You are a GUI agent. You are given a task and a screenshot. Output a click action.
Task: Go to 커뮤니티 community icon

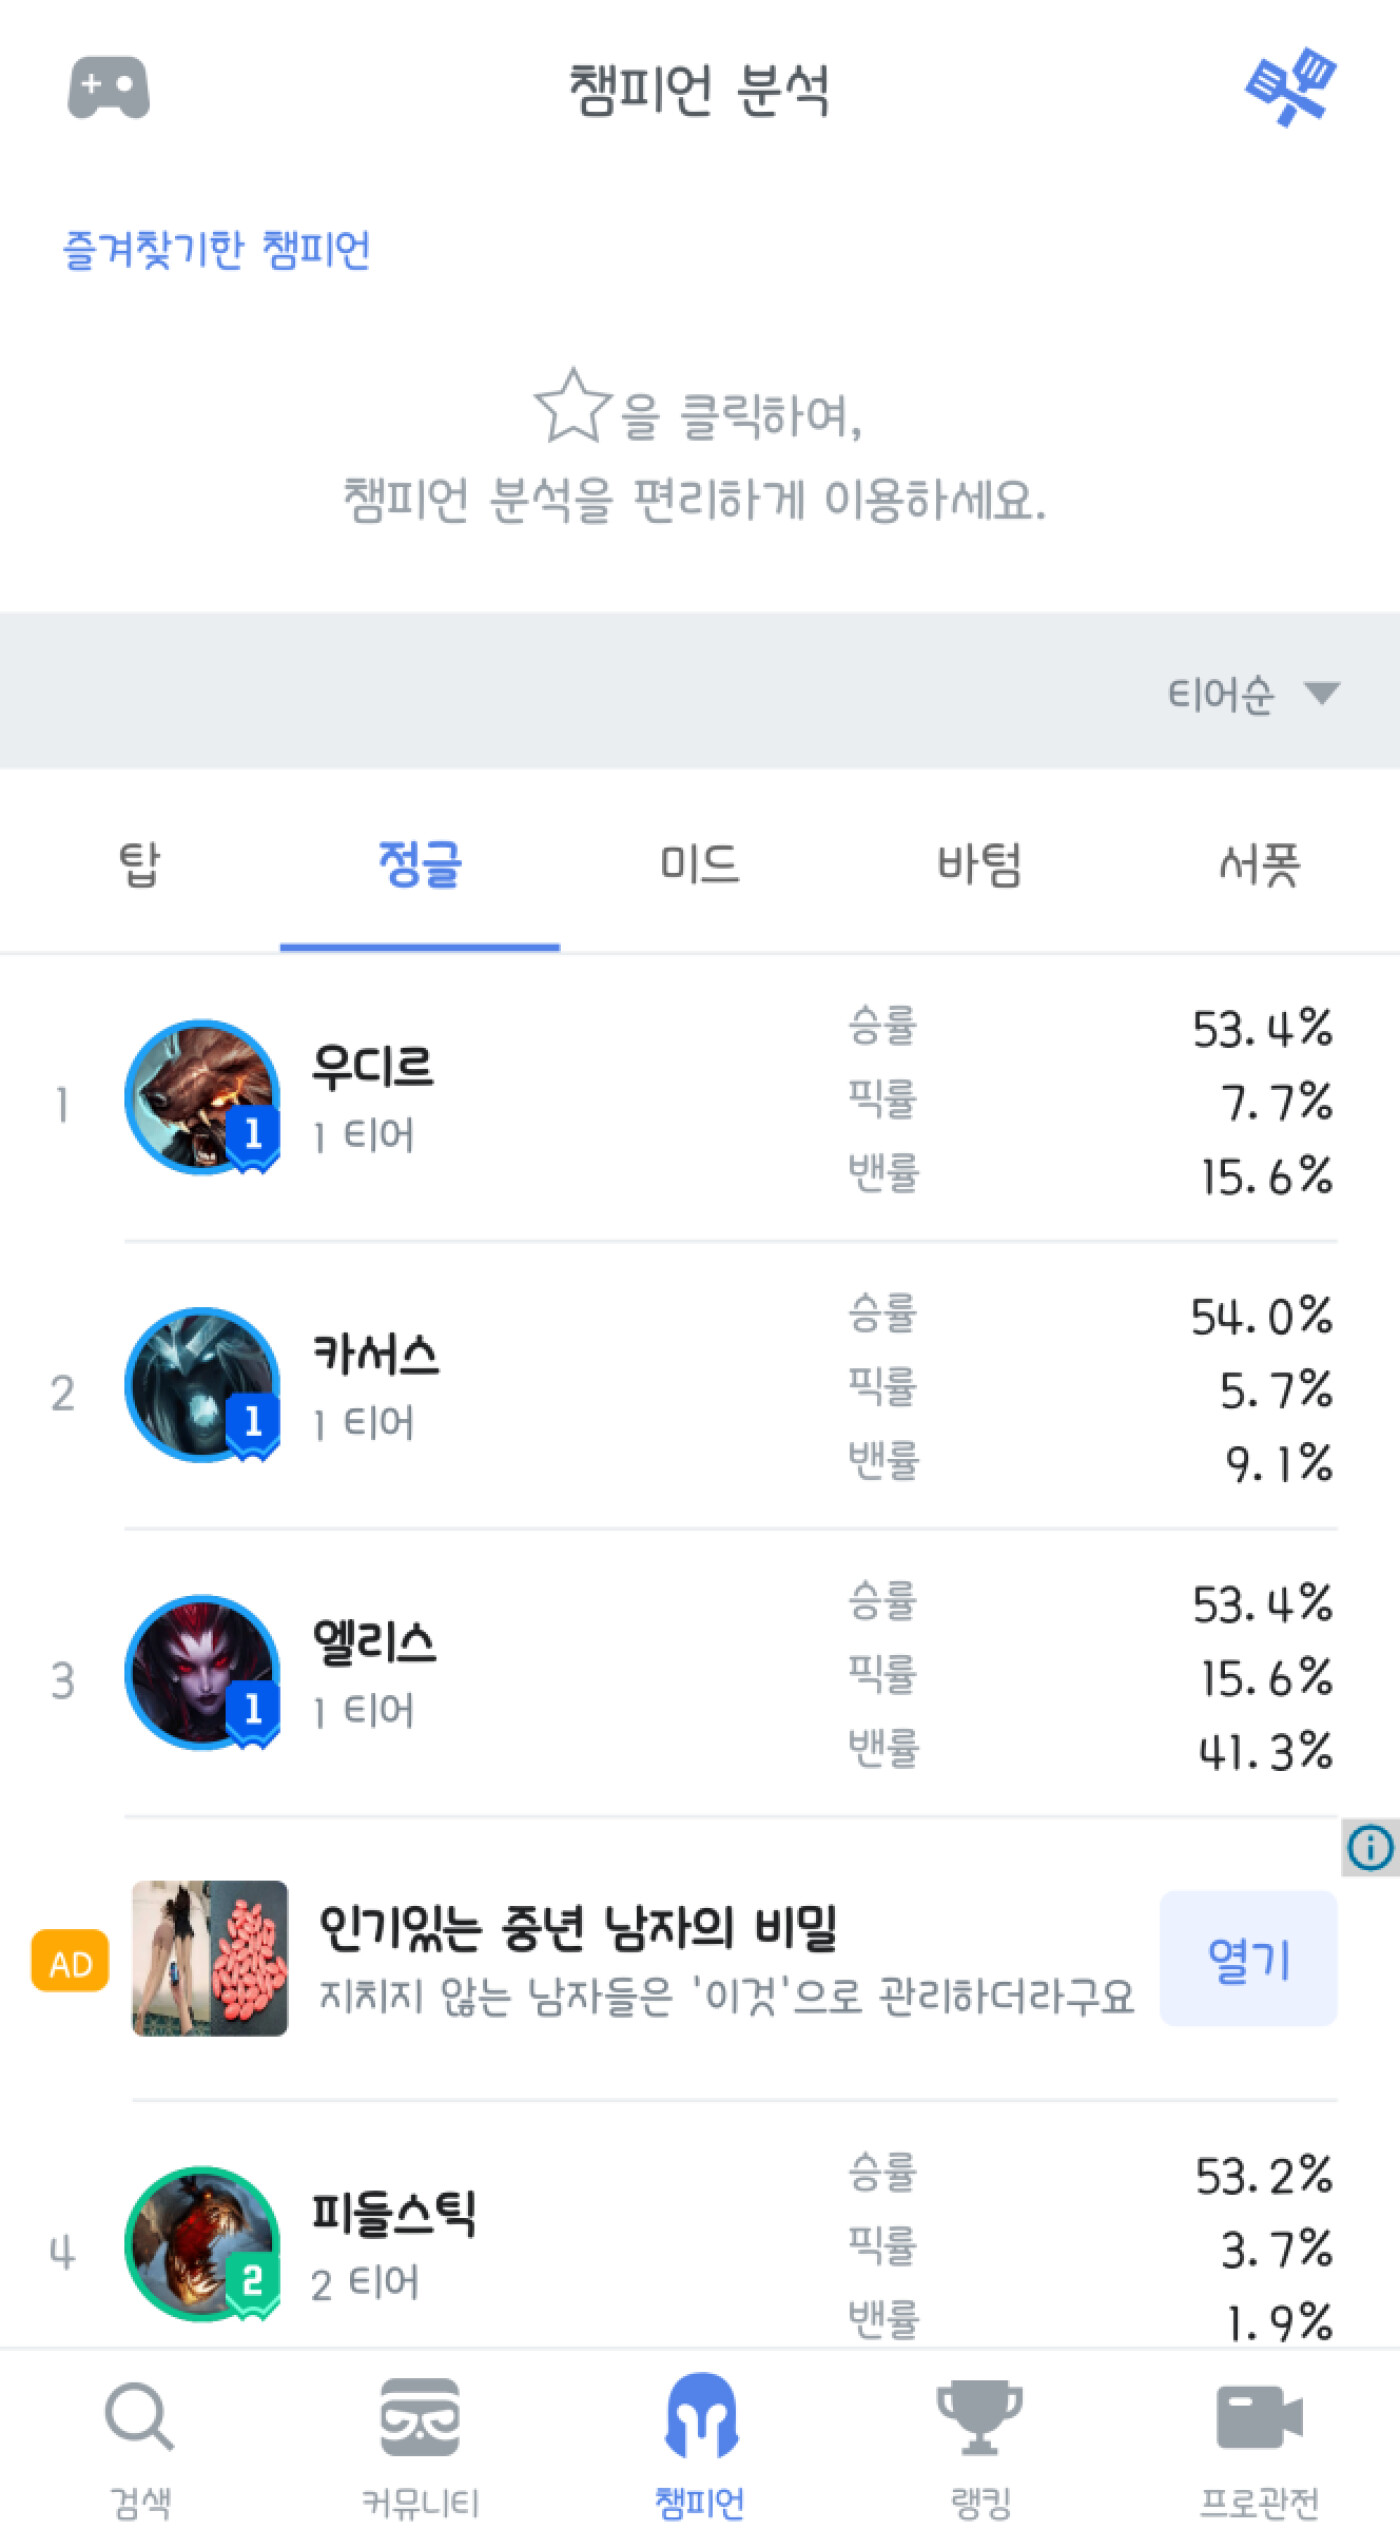[420, 2417]
